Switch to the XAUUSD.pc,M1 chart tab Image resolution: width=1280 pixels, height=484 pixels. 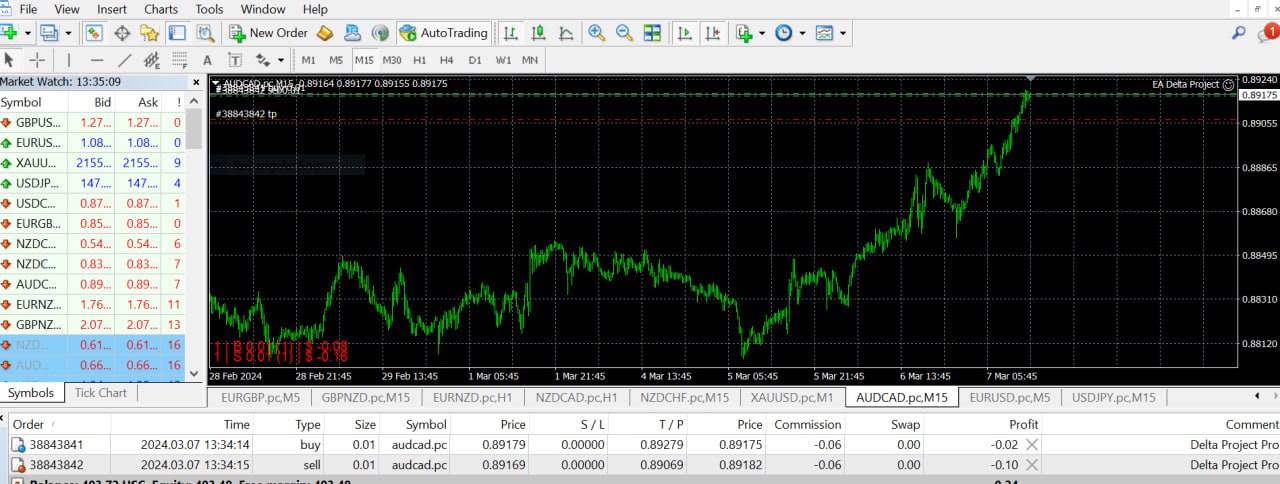tap(792, 397)
